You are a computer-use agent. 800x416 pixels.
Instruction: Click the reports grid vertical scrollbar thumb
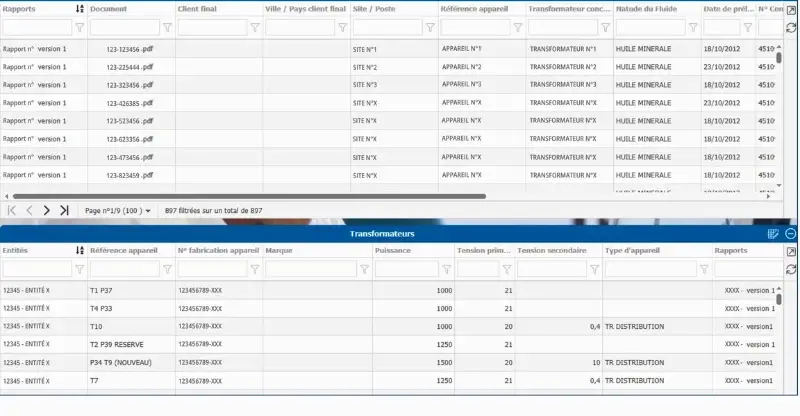[x=779, y=58]
